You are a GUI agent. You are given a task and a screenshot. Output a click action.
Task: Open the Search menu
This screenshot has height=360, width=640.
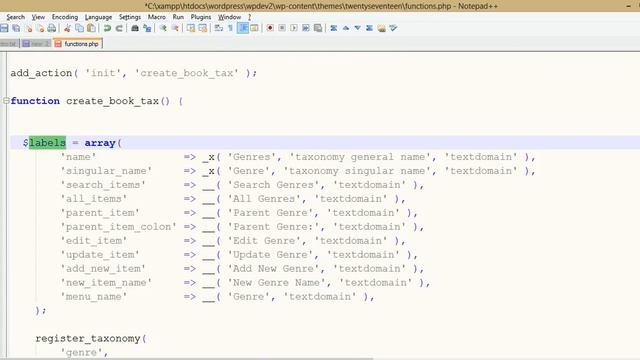point(16,17)
